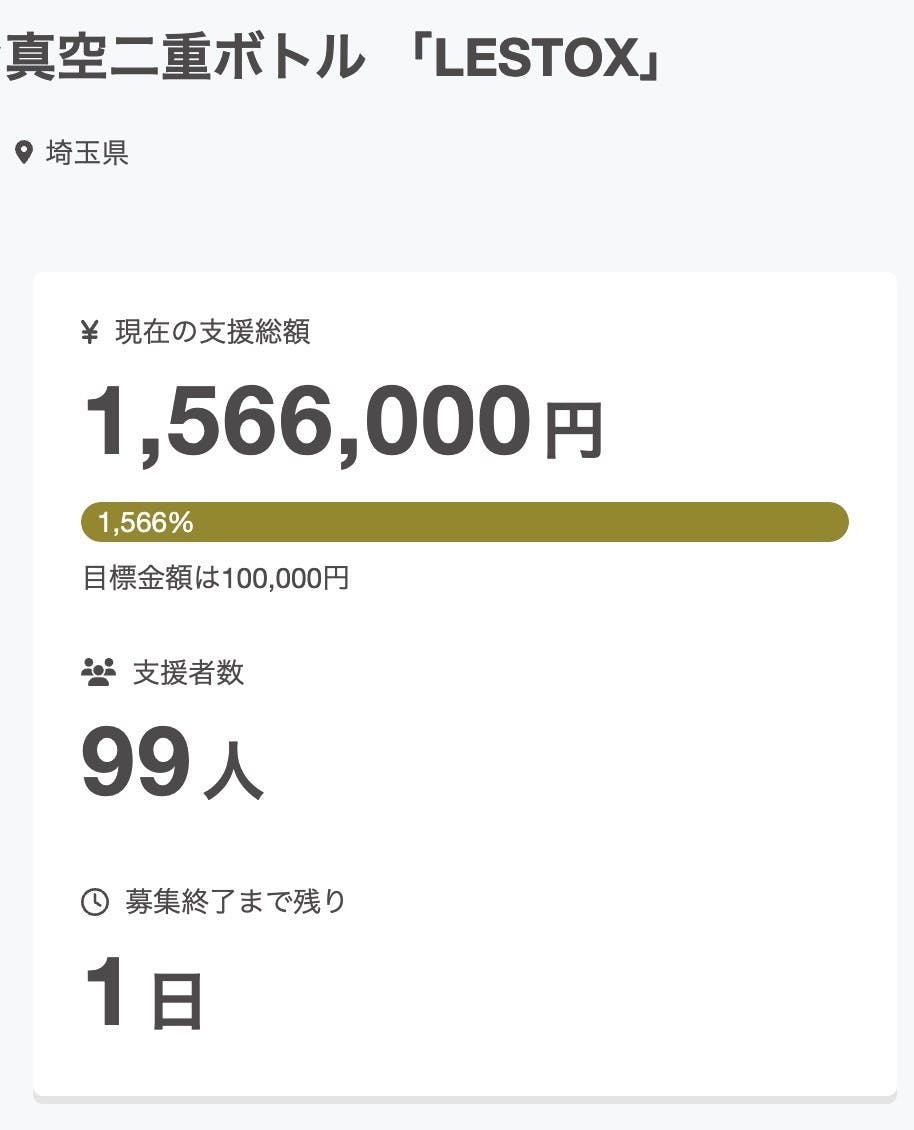Select the 募集終了まで残り label
914x1130 pixels.
click(235, 902)
